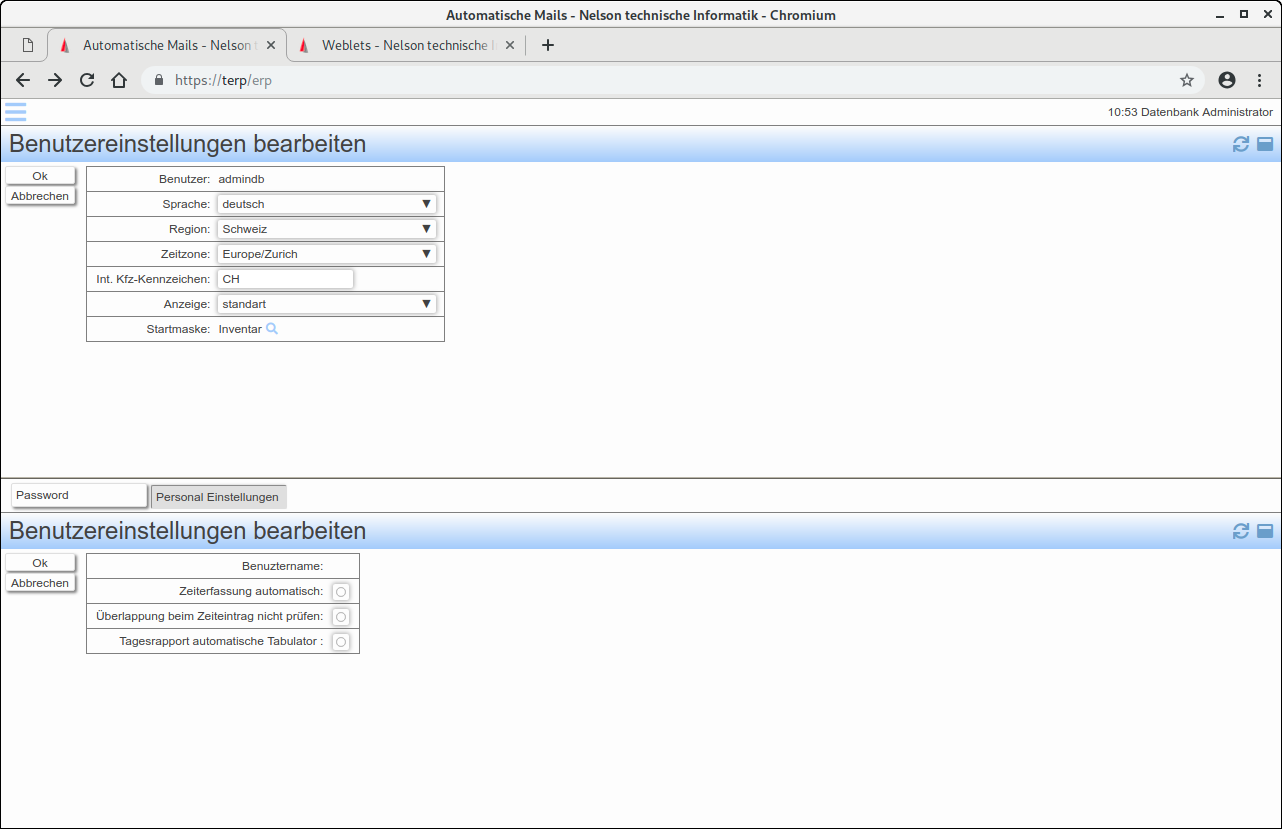Open the Sprache dropdown
The image size is (1282, 829).
(326, 204)
